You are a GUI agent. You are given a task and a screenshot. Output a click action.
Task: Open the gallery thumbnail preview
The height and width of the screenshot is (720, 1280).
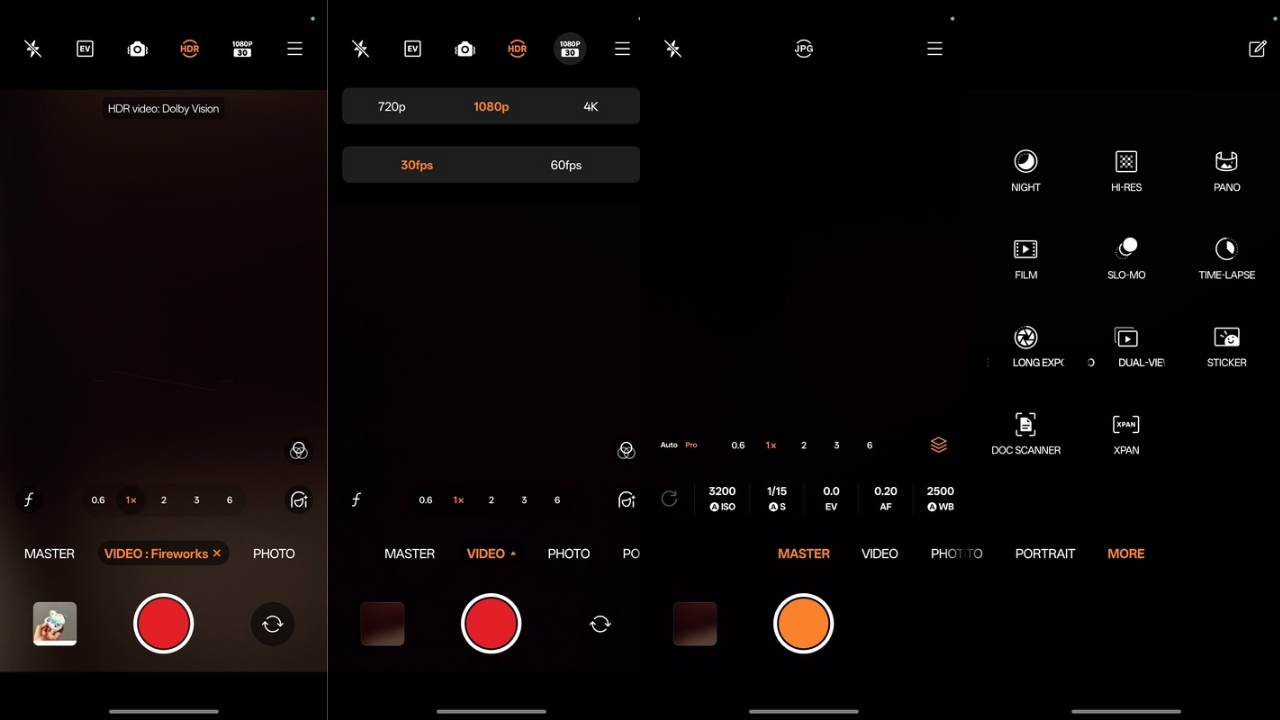click(54, 624)
